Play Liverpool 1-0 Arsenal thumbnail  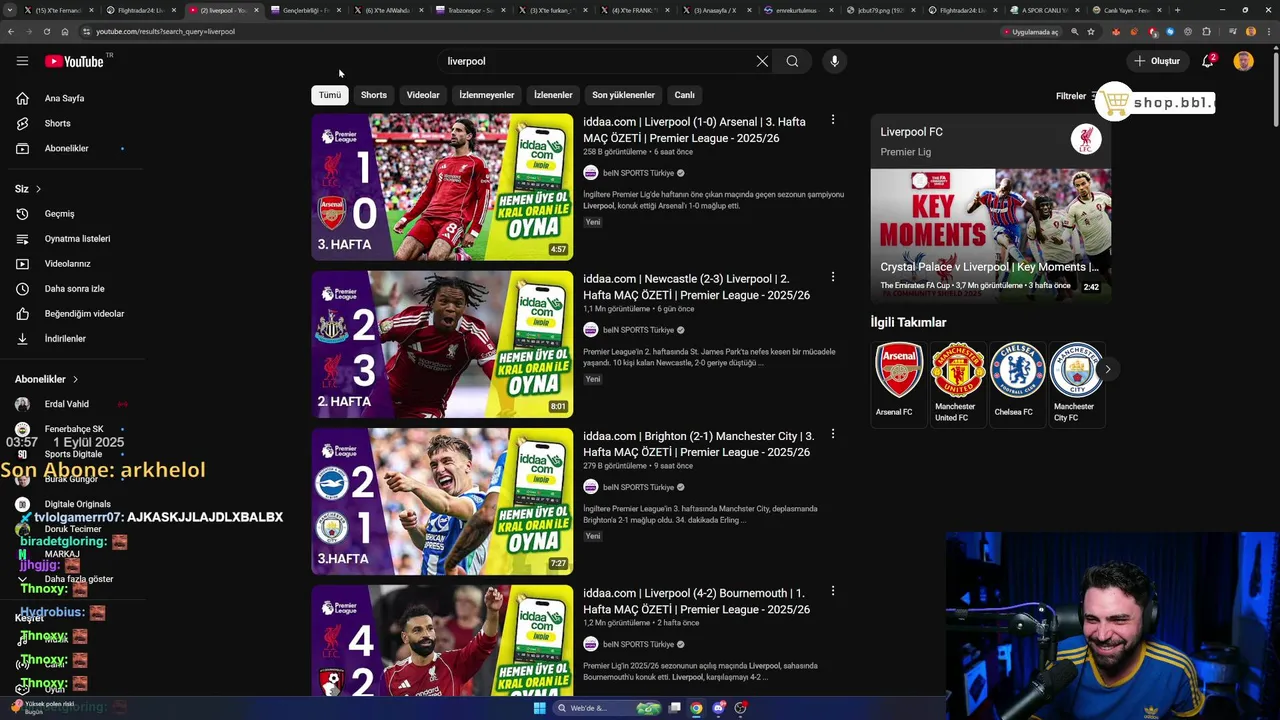click(x=442, y=187)
